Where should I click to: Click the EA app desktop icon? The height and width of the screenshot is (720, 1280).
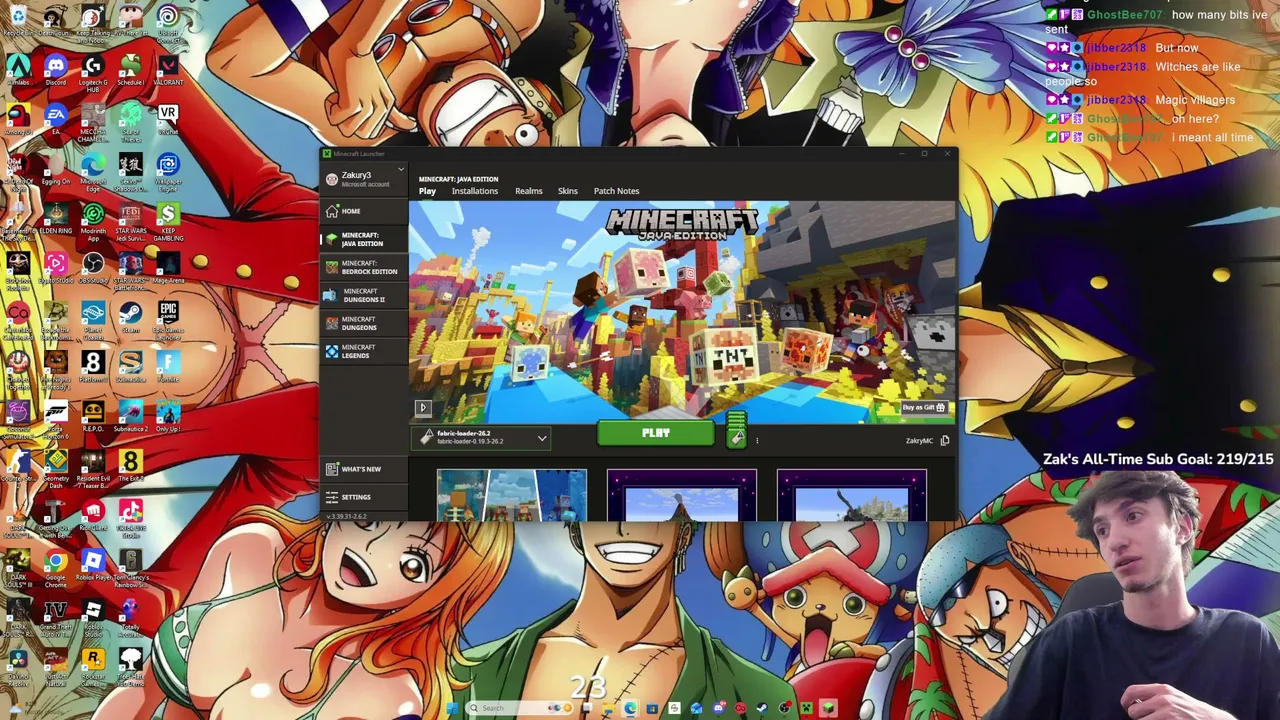(56, 120)
